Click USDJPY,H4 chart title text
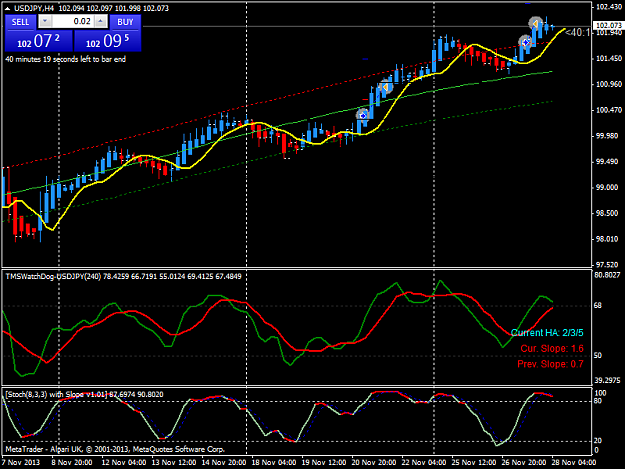625x469 pixels. (x=33, y=8)
